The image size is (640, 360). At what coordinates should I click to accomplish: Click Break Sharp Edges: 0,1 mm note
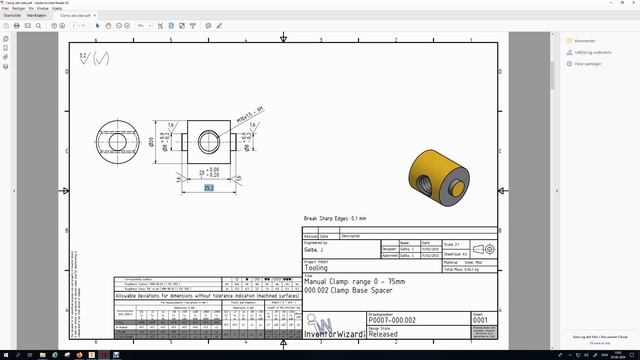coord(335,218)
